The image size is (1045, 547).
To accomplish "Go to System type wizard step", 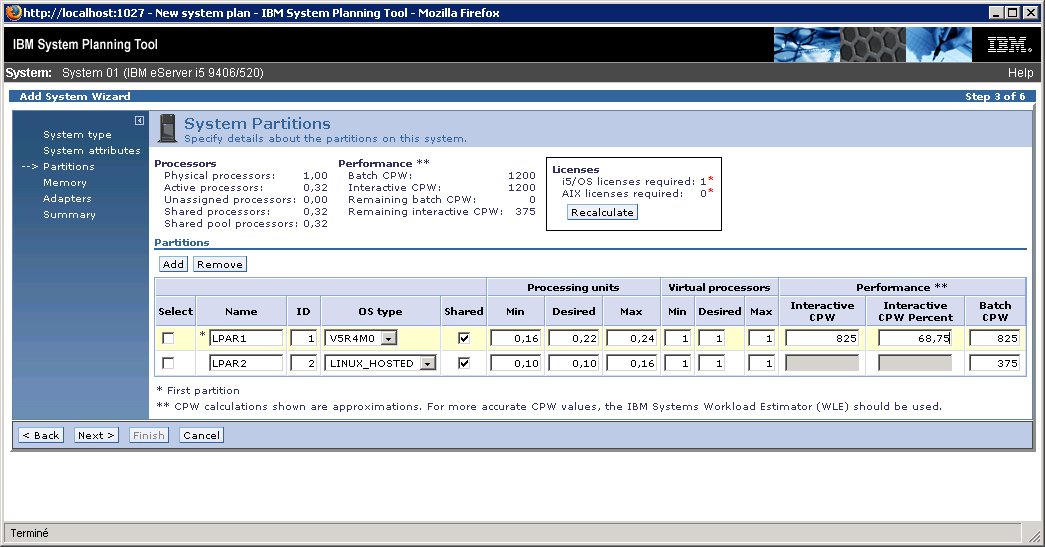I will 77,135.
